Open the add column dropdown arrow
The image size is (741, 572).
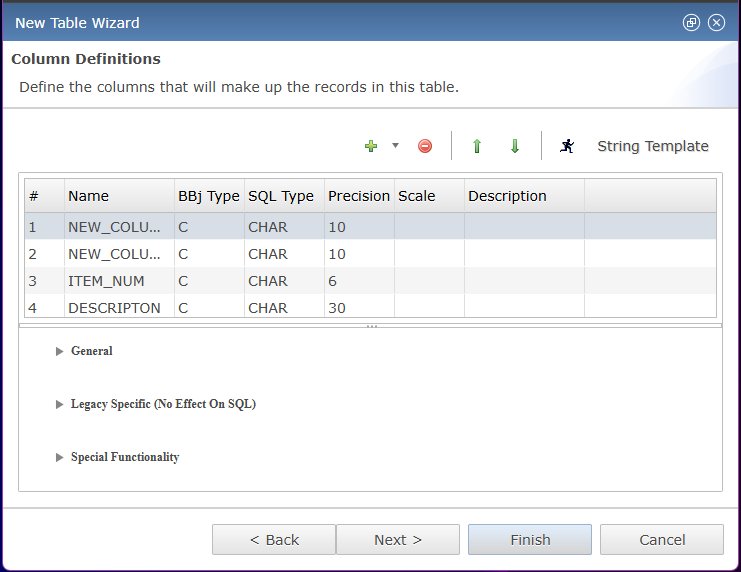pyautogui.click(x=395, y=146)
